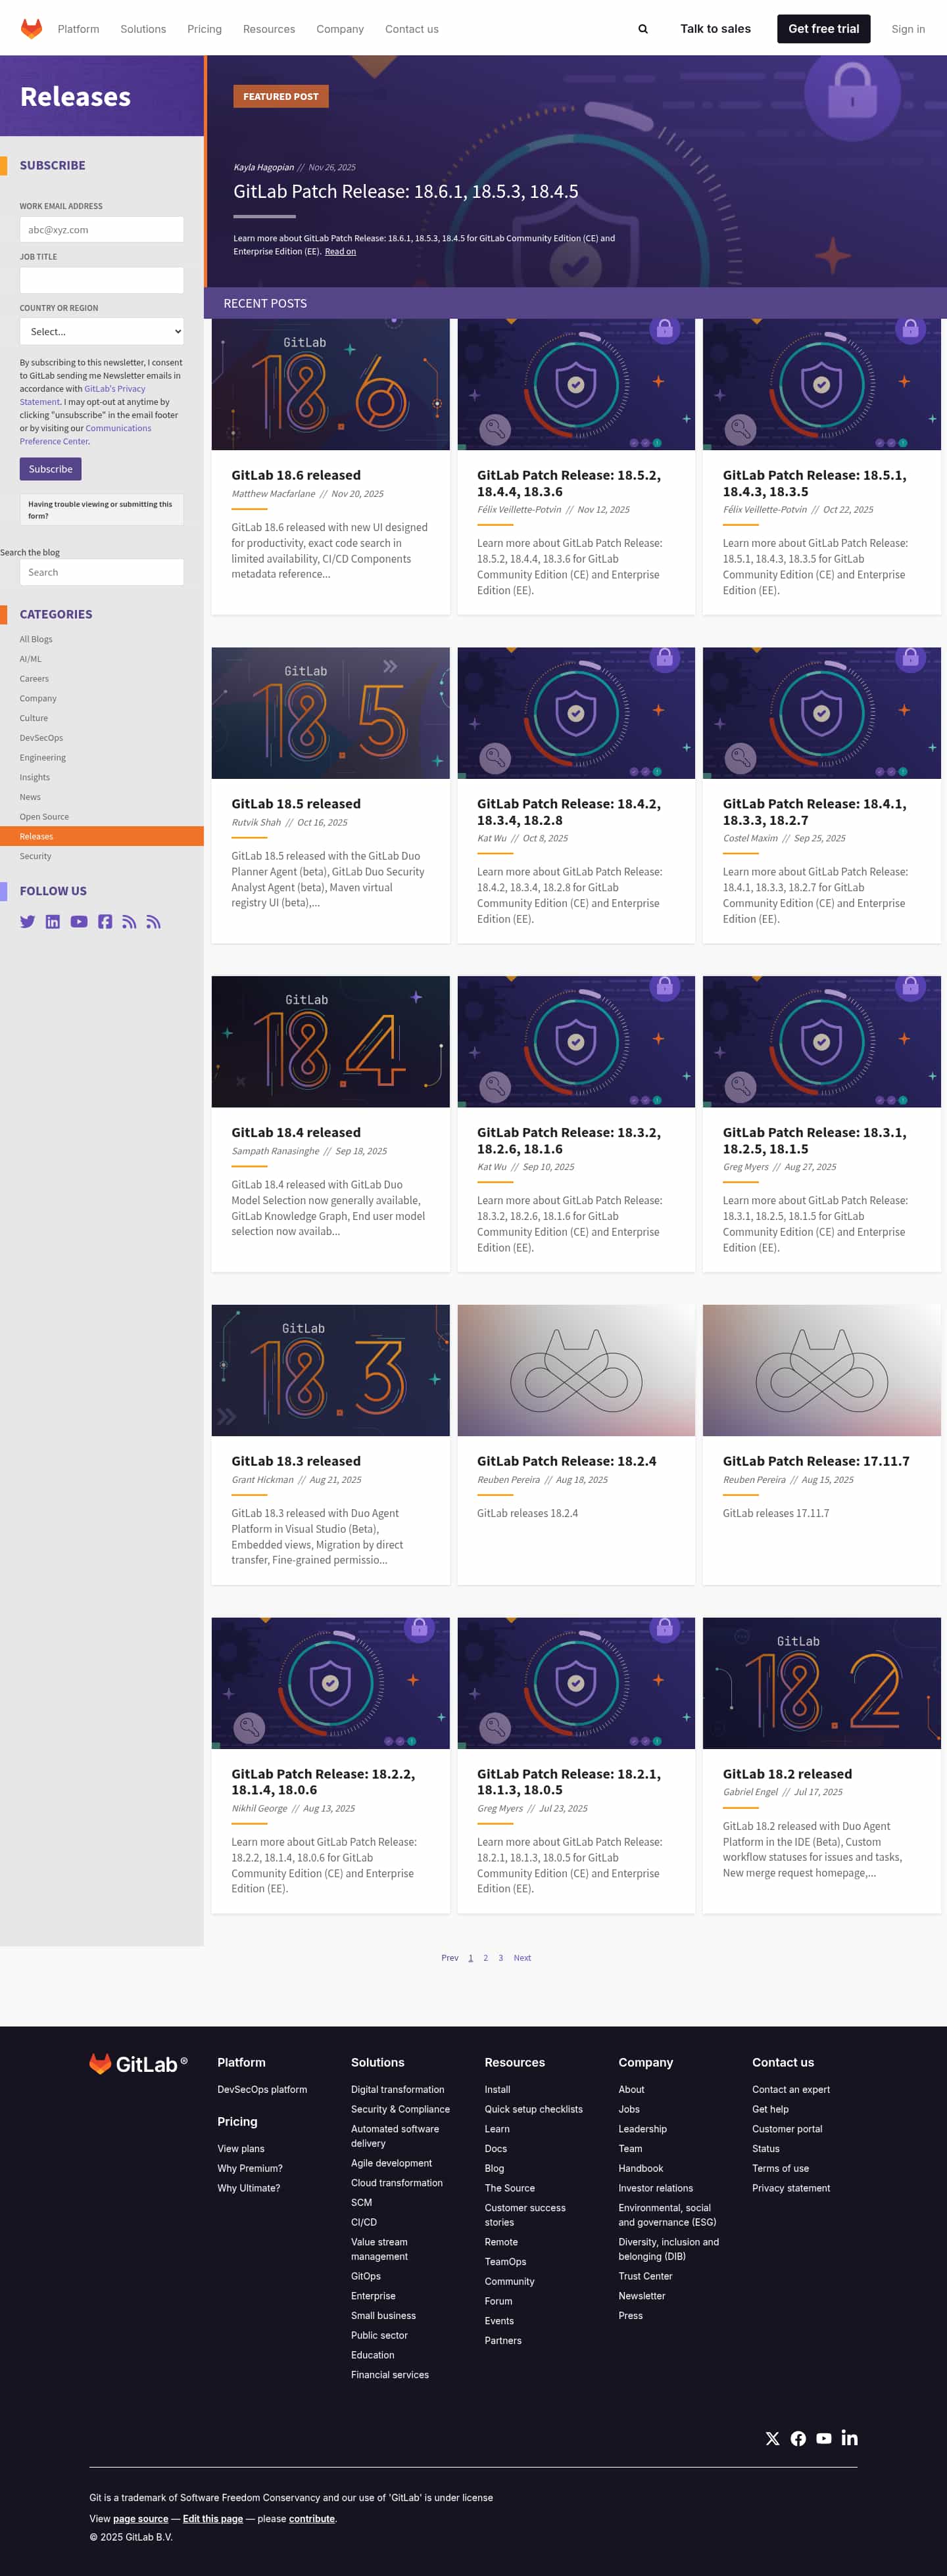
Task: Focus the work email address field
Action: tap(102, 229)
